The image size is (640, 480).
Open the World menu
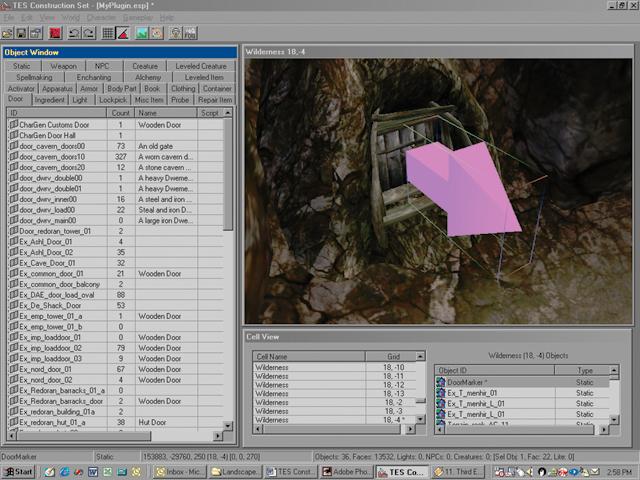pyautogui.click(x=70, y=18)
